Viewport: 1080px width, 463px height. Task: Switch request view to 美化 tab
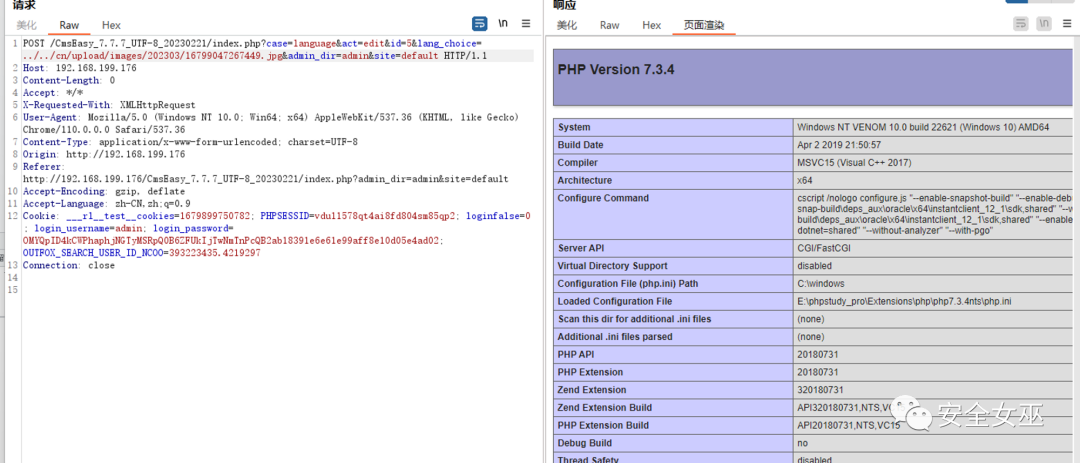[26, 25]
